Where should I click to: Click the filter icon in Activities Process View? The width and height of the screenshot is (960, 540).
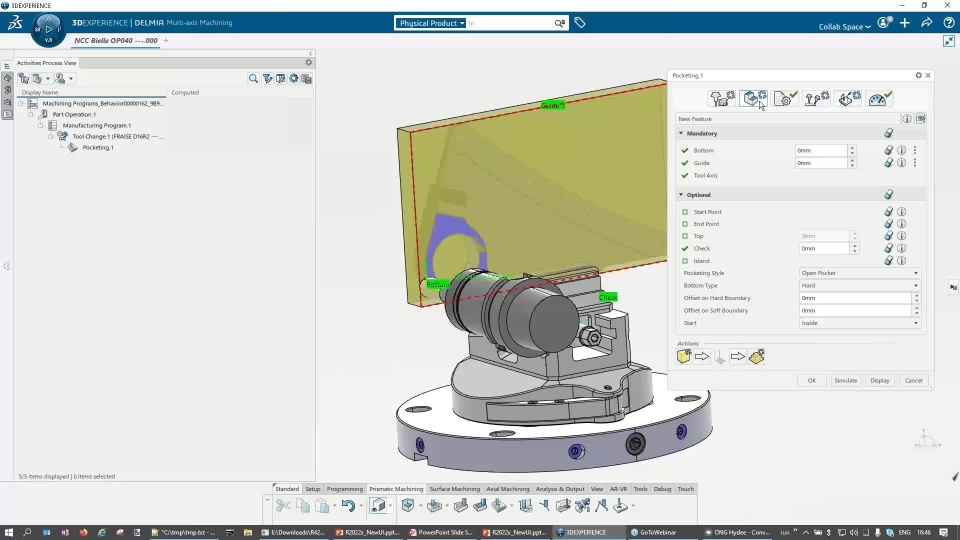268,78
